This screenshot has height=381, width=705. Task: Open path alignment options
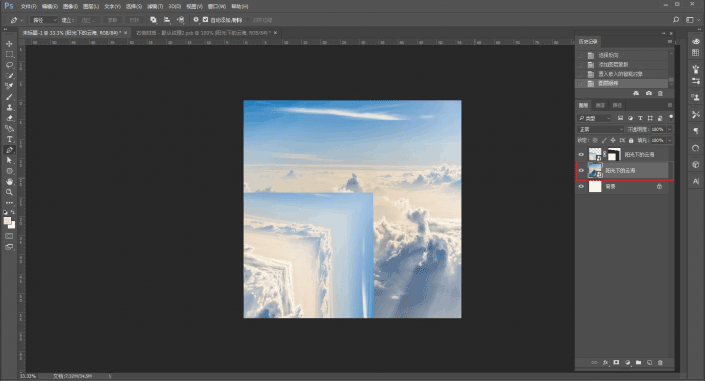167,20
